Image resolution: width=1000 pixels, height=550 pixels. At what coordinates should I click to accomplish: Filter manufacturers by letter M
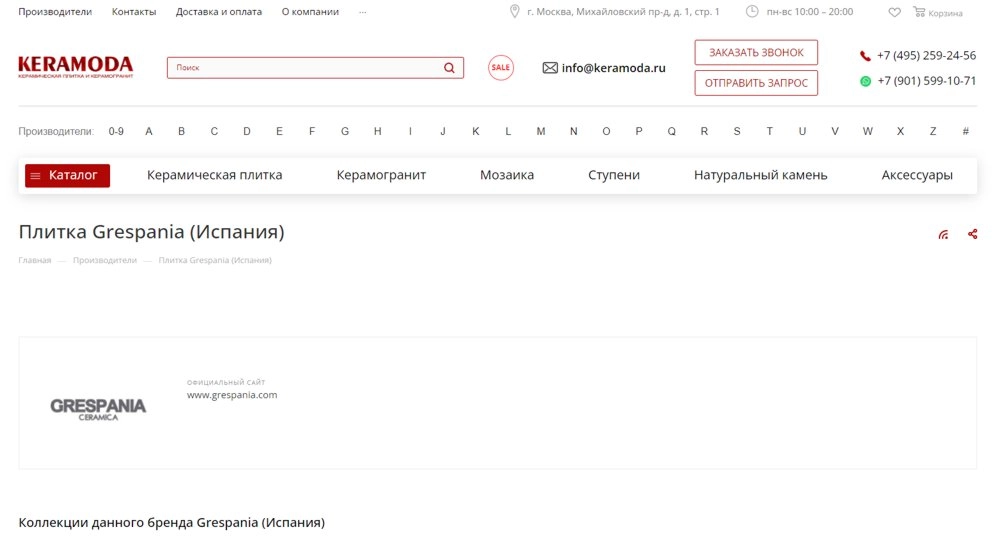(x=541, y=131)
